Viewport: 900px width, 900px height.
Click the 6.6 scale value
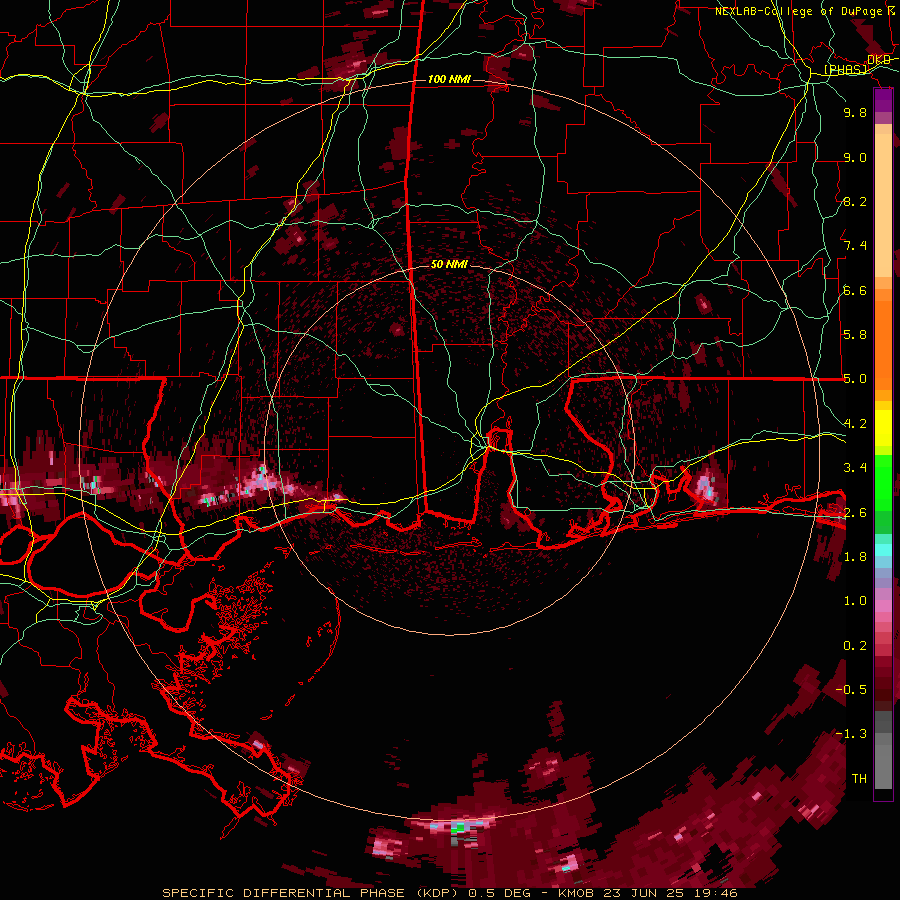855,290
